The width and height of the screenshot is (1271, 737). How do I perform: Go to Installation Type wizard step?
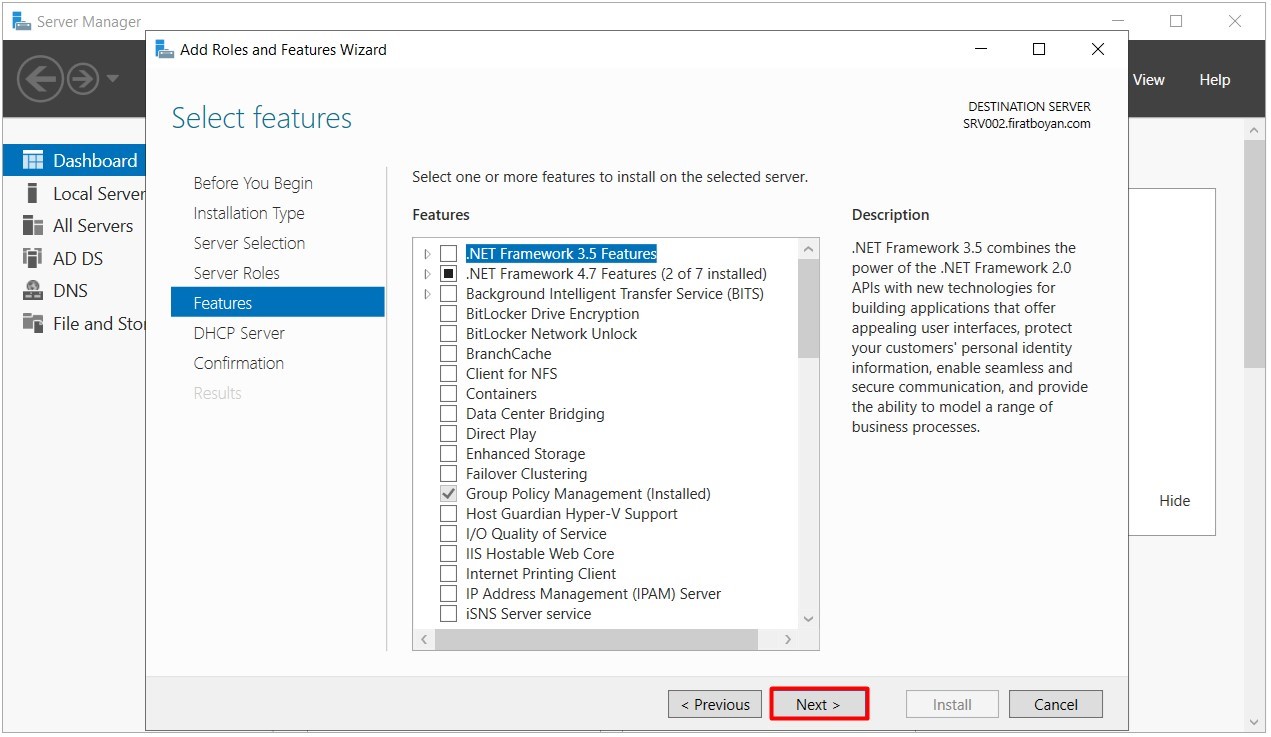[249, 213]
